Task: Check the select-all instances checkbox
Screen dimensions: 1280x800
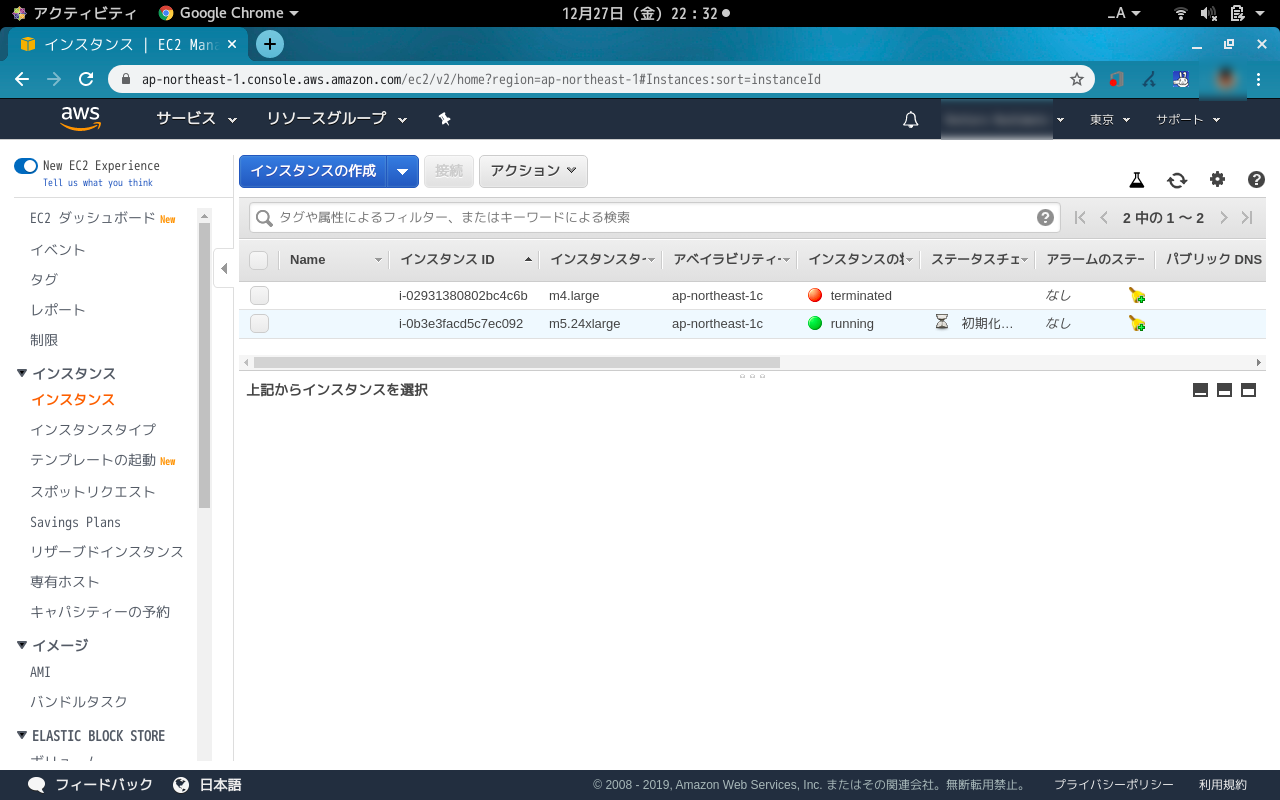Action: [259, 260]
